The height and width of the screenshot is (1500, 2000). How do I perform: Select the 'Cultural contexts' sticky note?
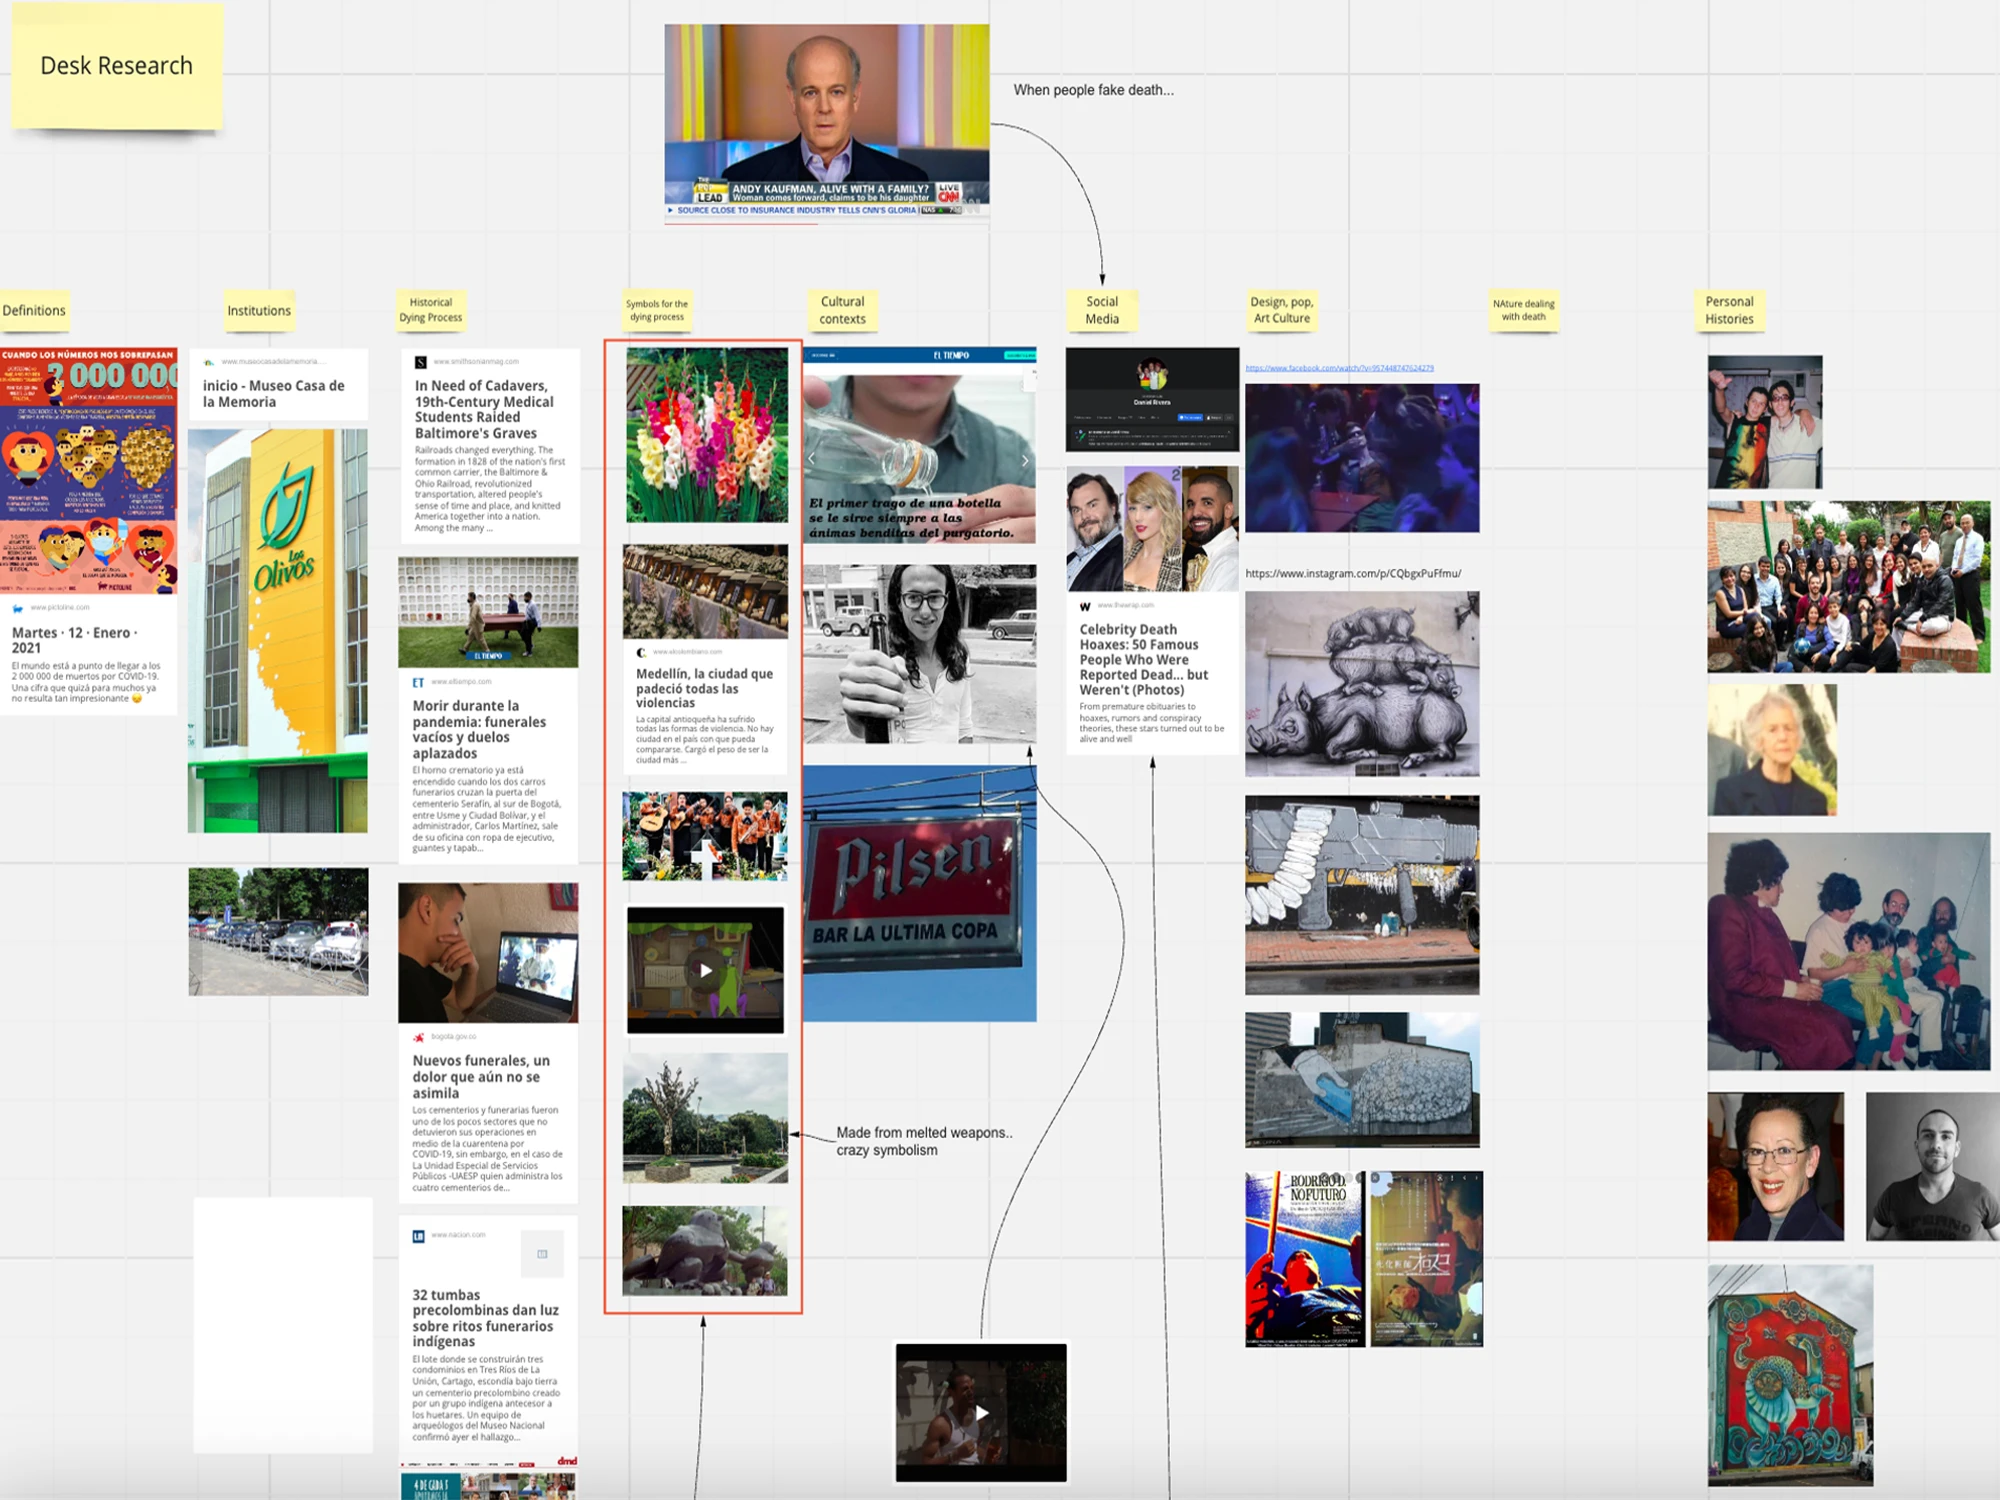[842, 310]
